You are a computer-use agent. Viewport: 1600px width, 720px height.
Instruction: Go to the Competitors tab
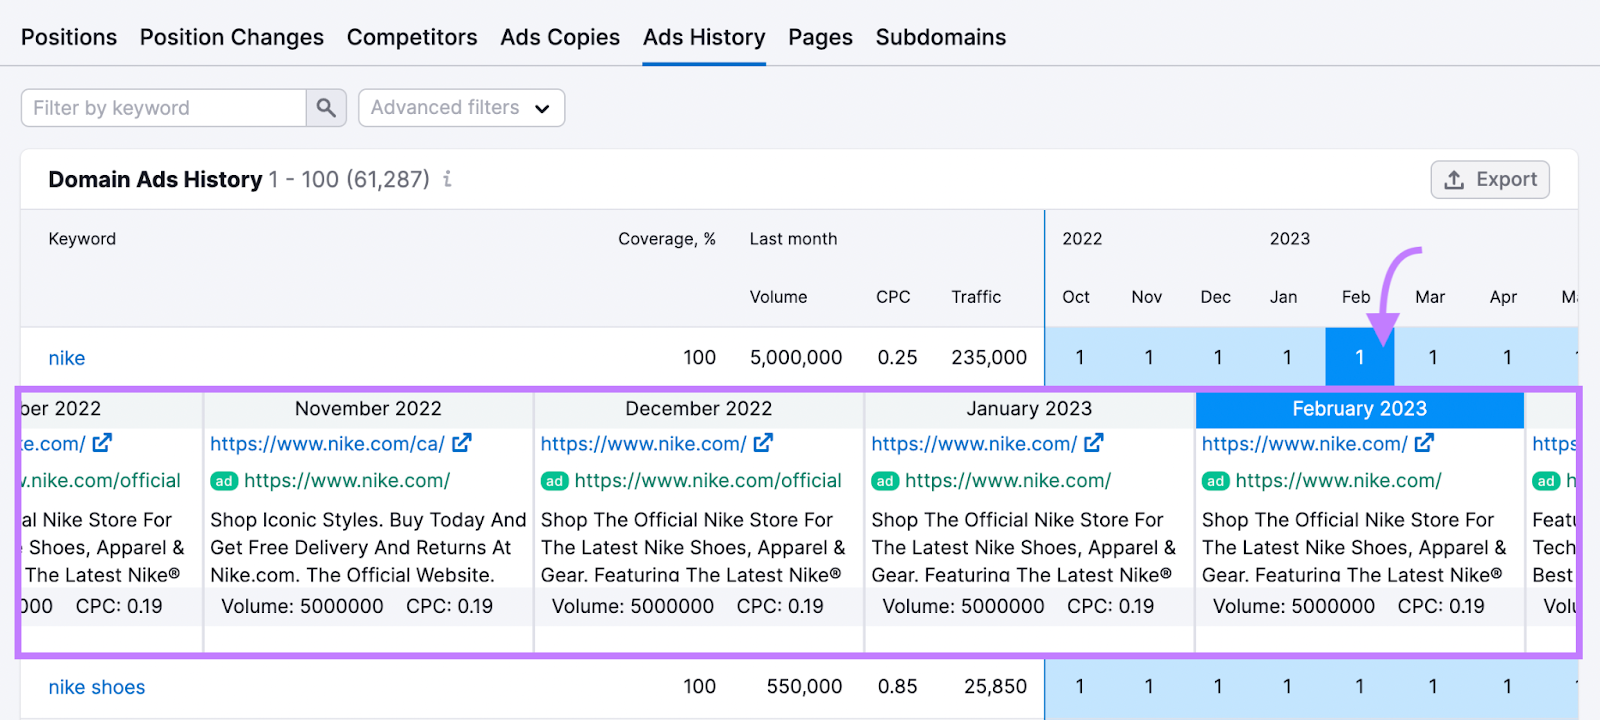(x=412, y=37)
